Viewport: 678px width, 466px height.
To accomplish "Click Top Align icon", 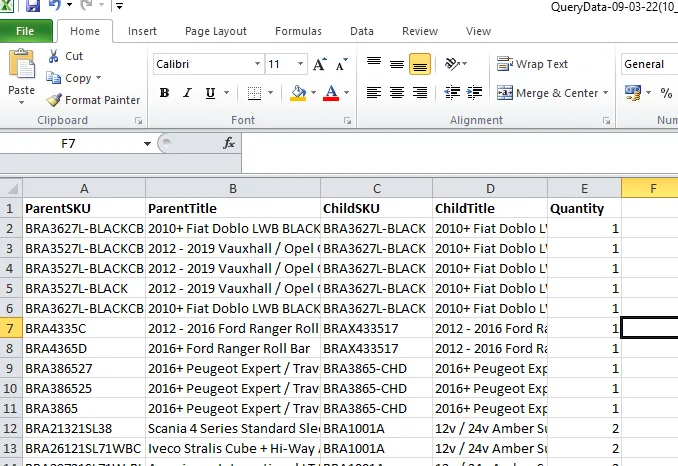I will click(374, 64).
